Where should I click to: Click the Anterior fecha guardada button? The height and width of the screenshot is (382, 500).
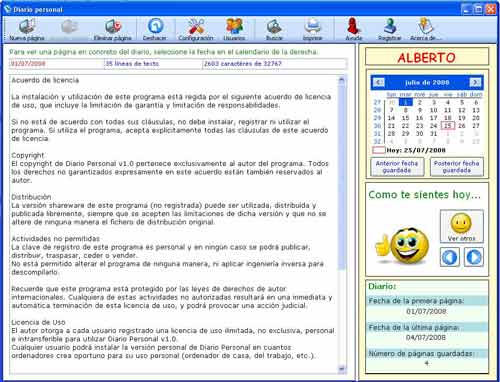tap(397, 167)
